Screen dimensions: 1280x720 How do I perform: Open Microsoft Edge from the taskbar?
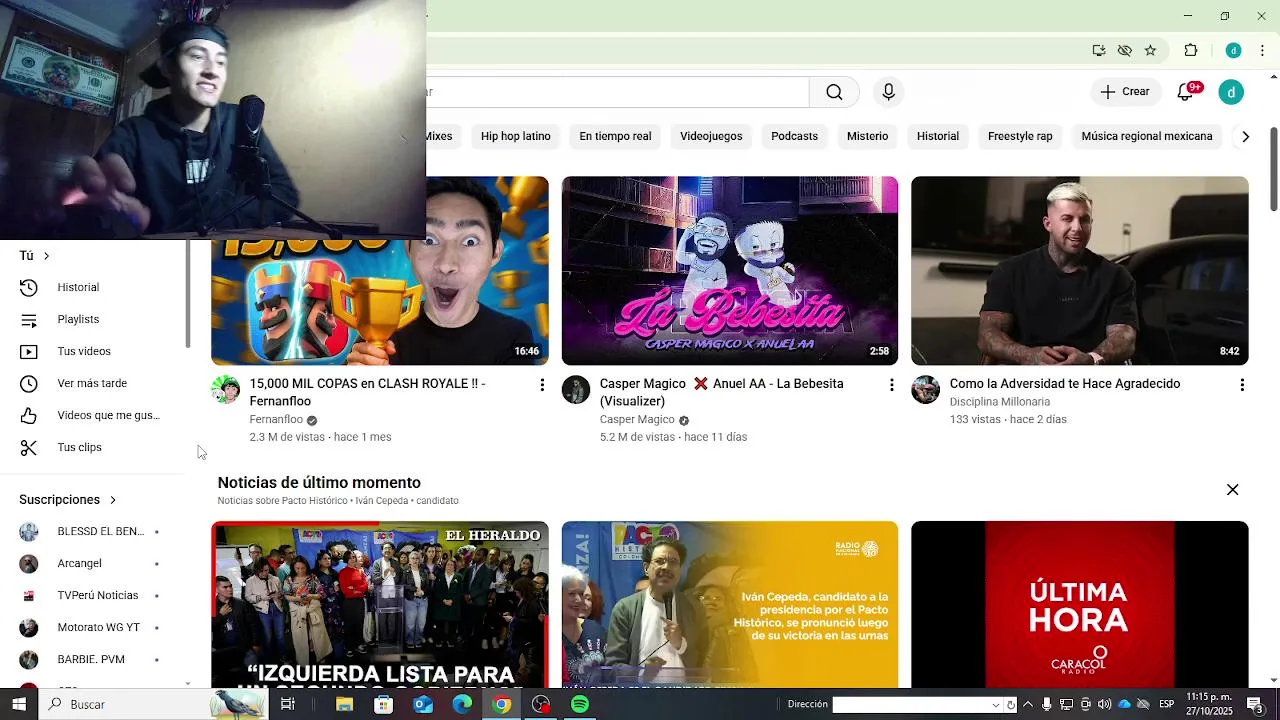tap(462, 704)
